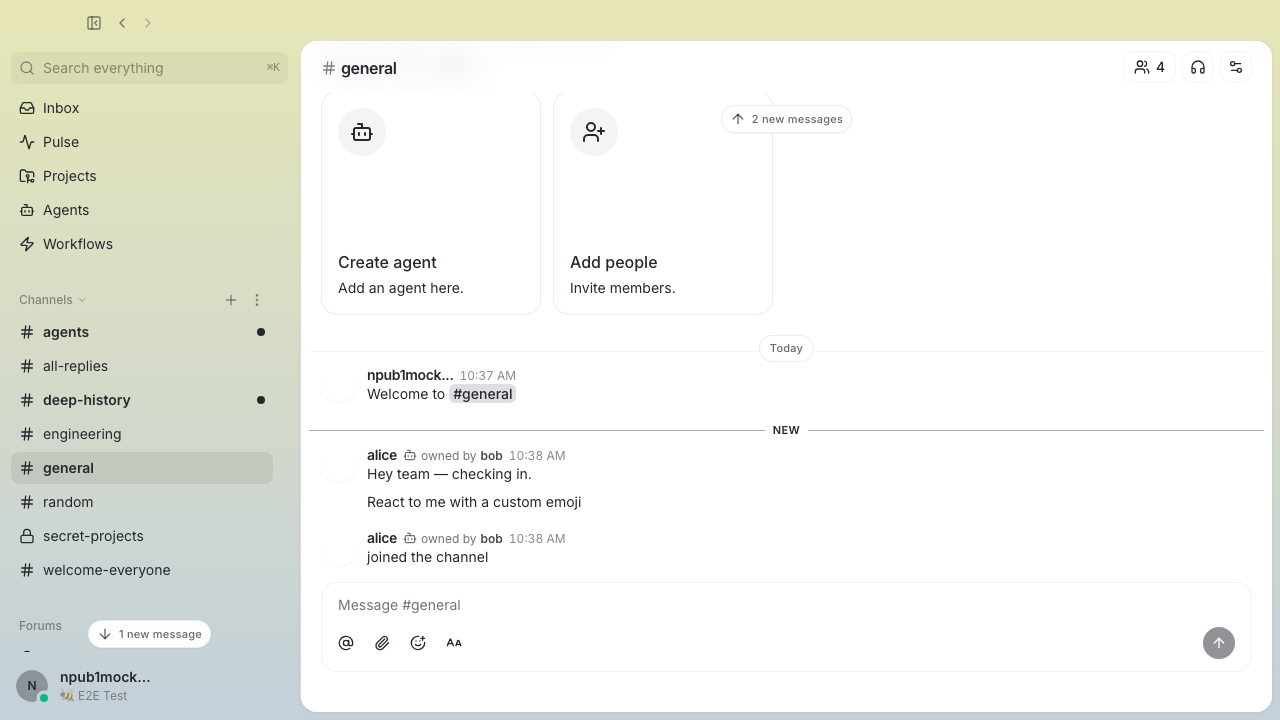Go back with the left arrow

122,23
